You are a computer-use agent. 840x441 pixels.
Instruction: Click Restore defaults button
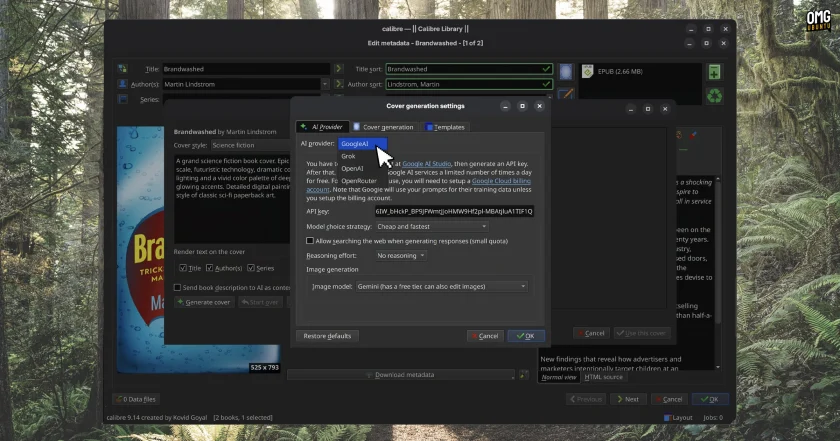327,336
